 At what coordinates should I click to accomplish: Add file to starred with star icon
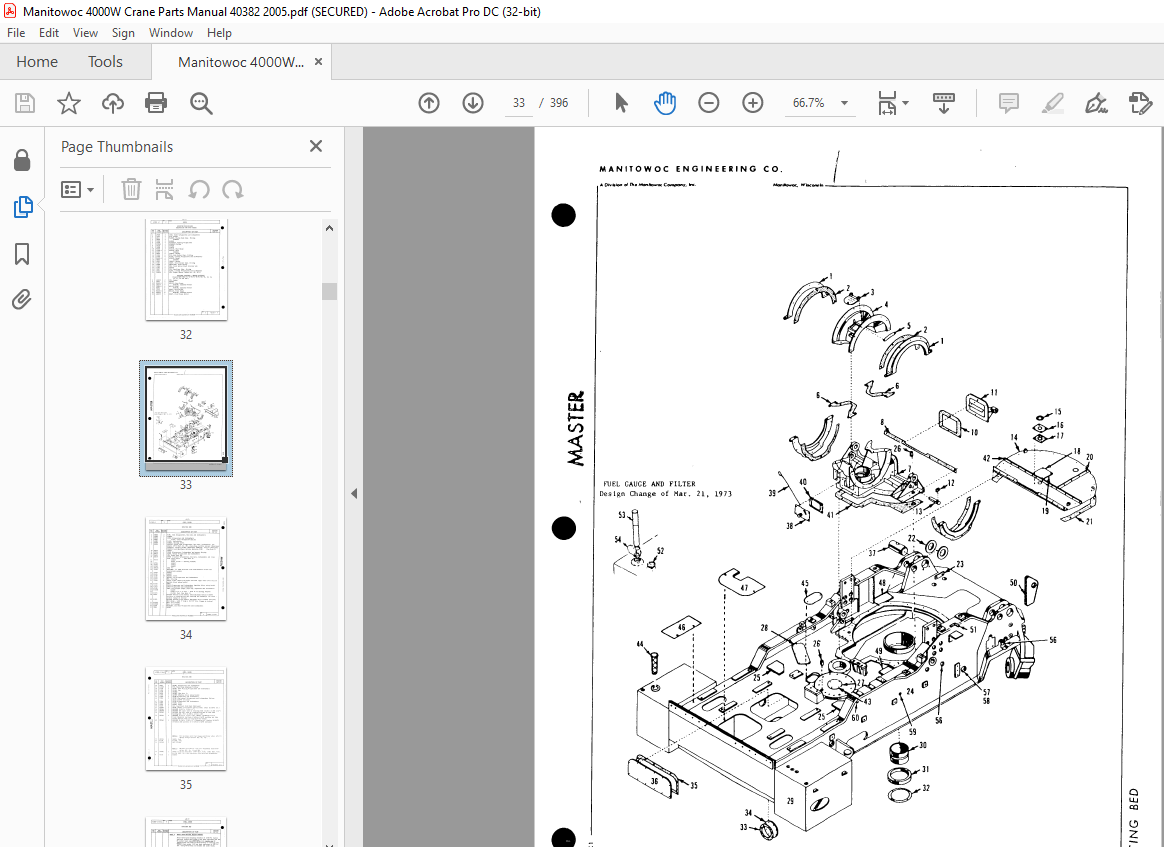click(x=69, y=103)
